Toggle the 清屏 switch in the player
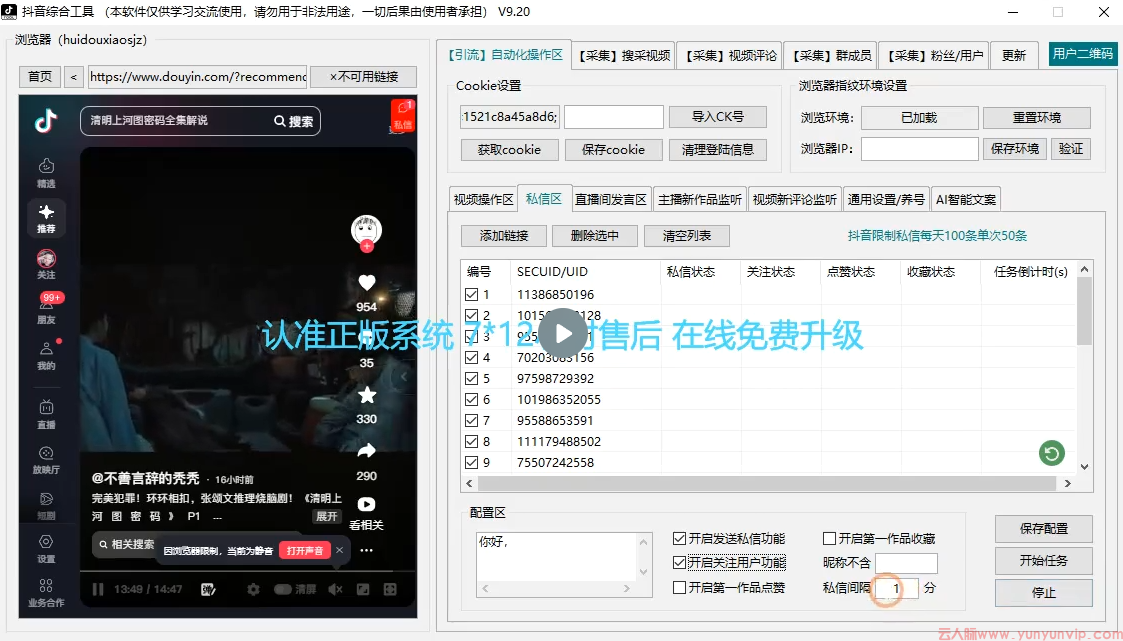The width and height of the screenshot is (1123, 641). pyautogui.click(x=283, y=589)
